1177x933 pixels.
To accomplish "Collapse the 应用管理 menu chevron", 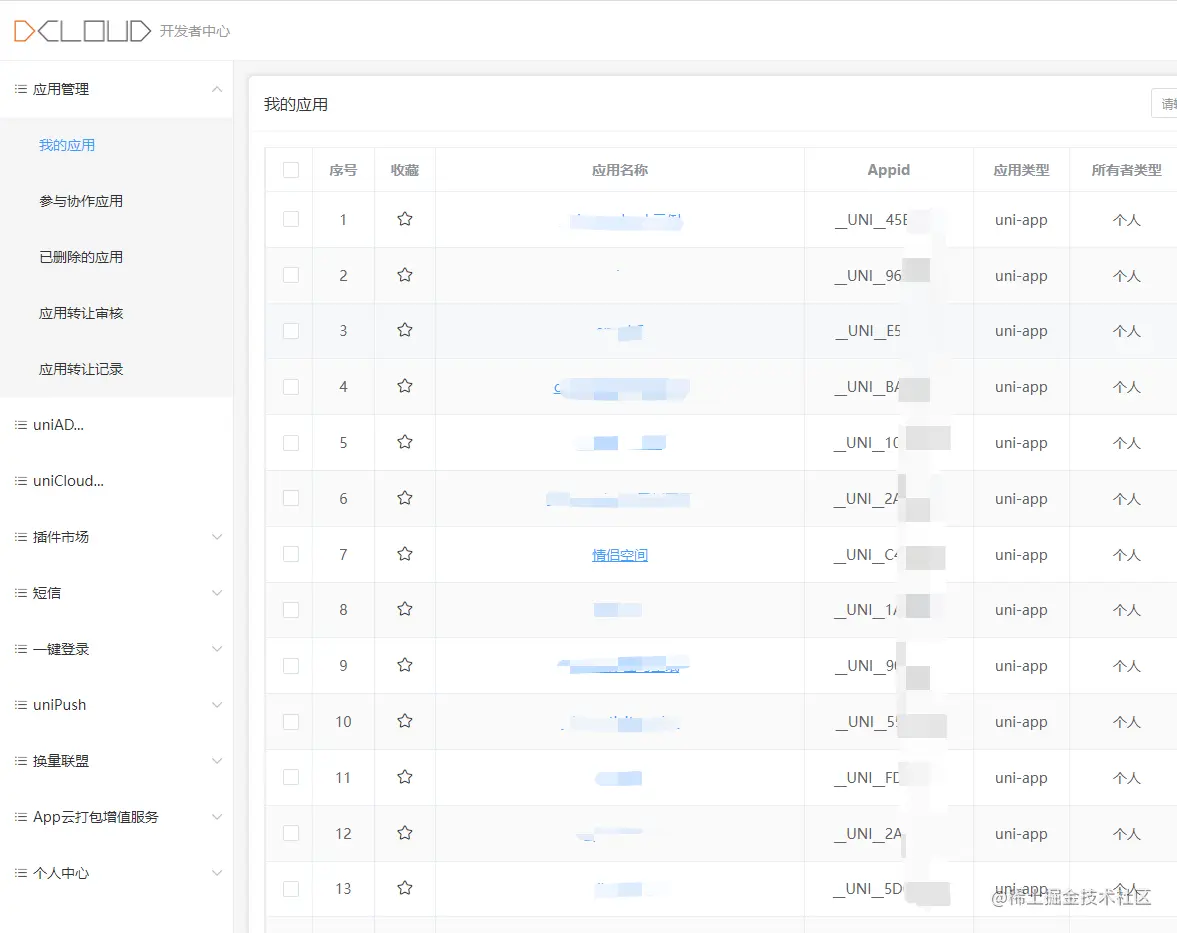I will click(x=217, y=89).
